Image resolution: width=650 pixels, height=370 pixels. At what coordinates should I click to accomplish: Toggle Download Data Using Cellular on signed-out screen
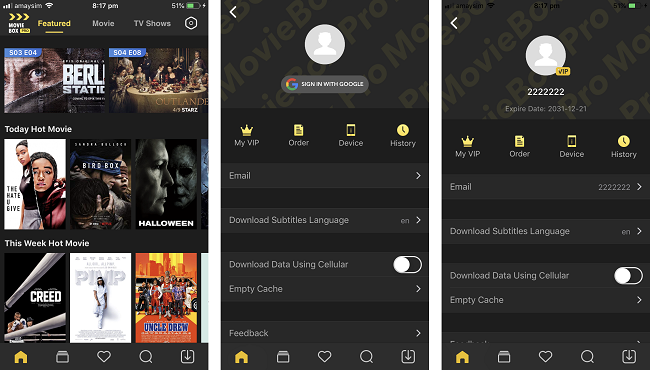click(407, 264)
